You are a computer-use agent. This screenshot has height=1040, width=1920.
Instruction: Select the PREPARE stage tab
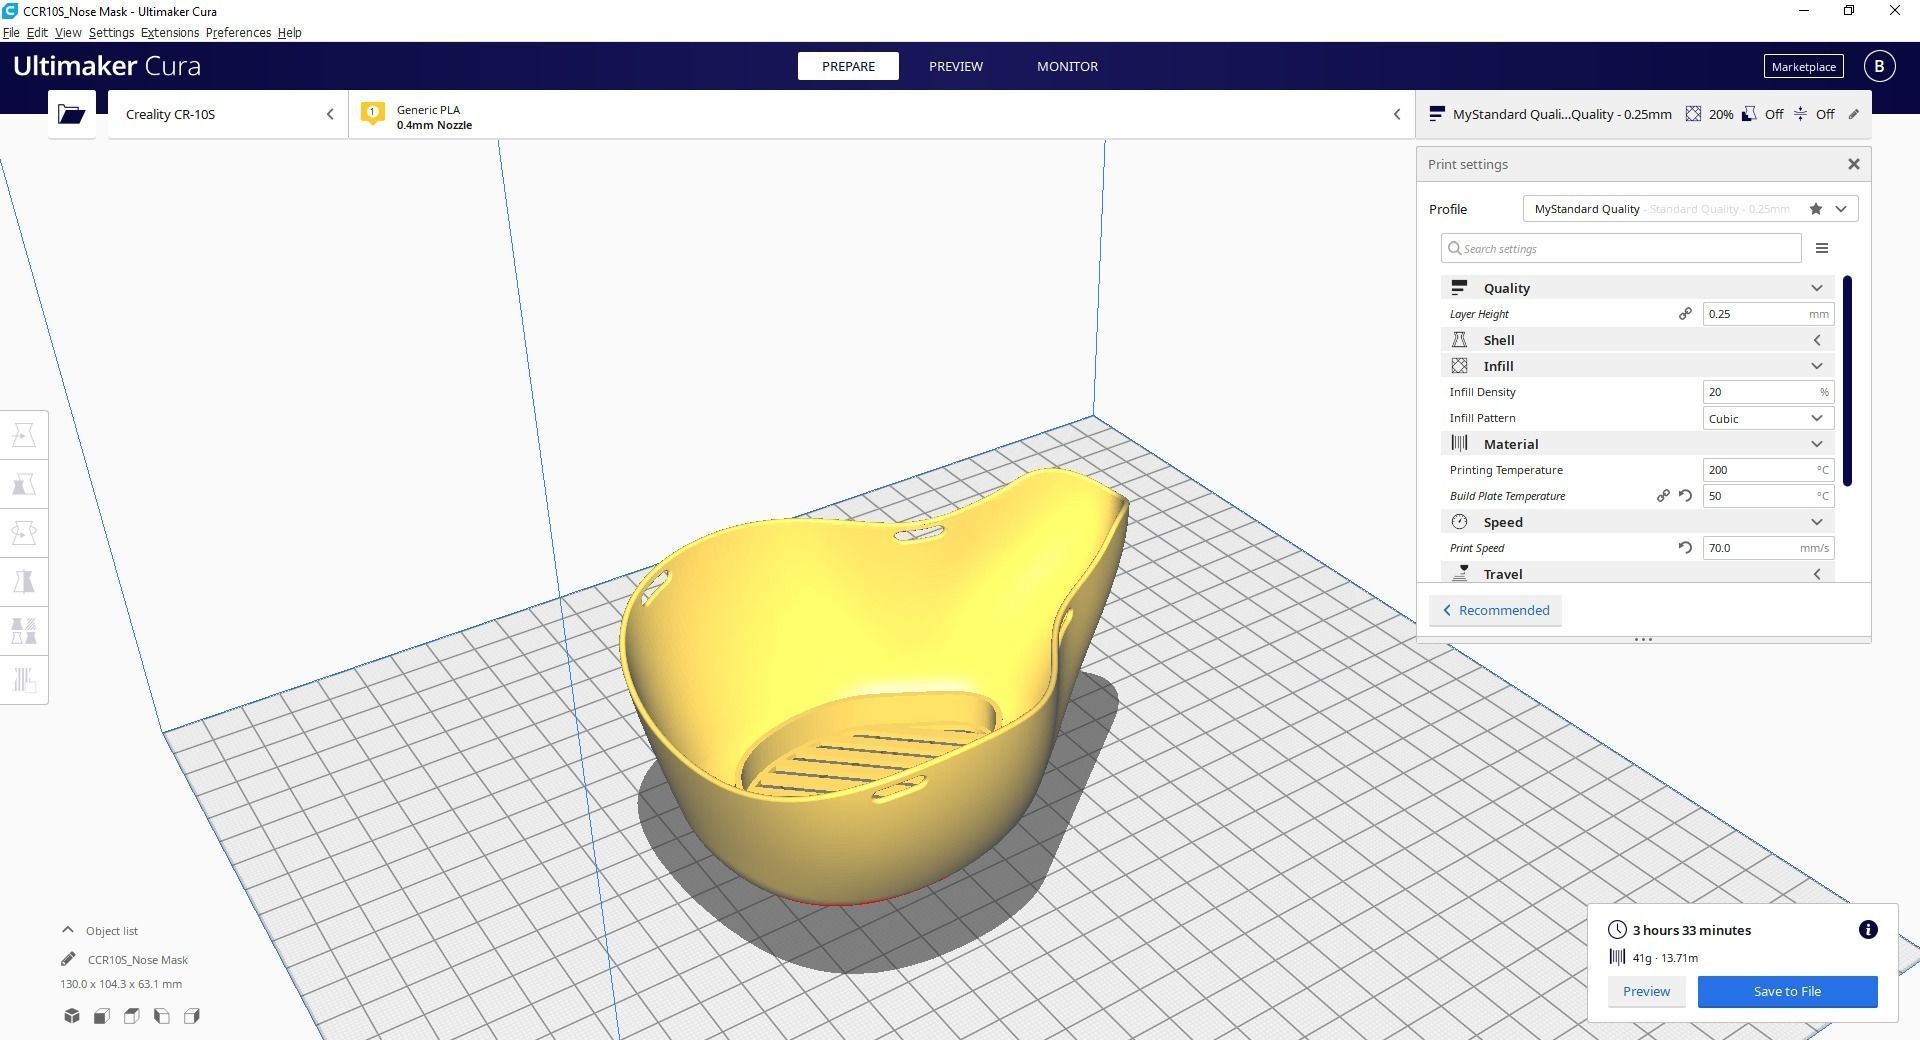click(848, 66)
